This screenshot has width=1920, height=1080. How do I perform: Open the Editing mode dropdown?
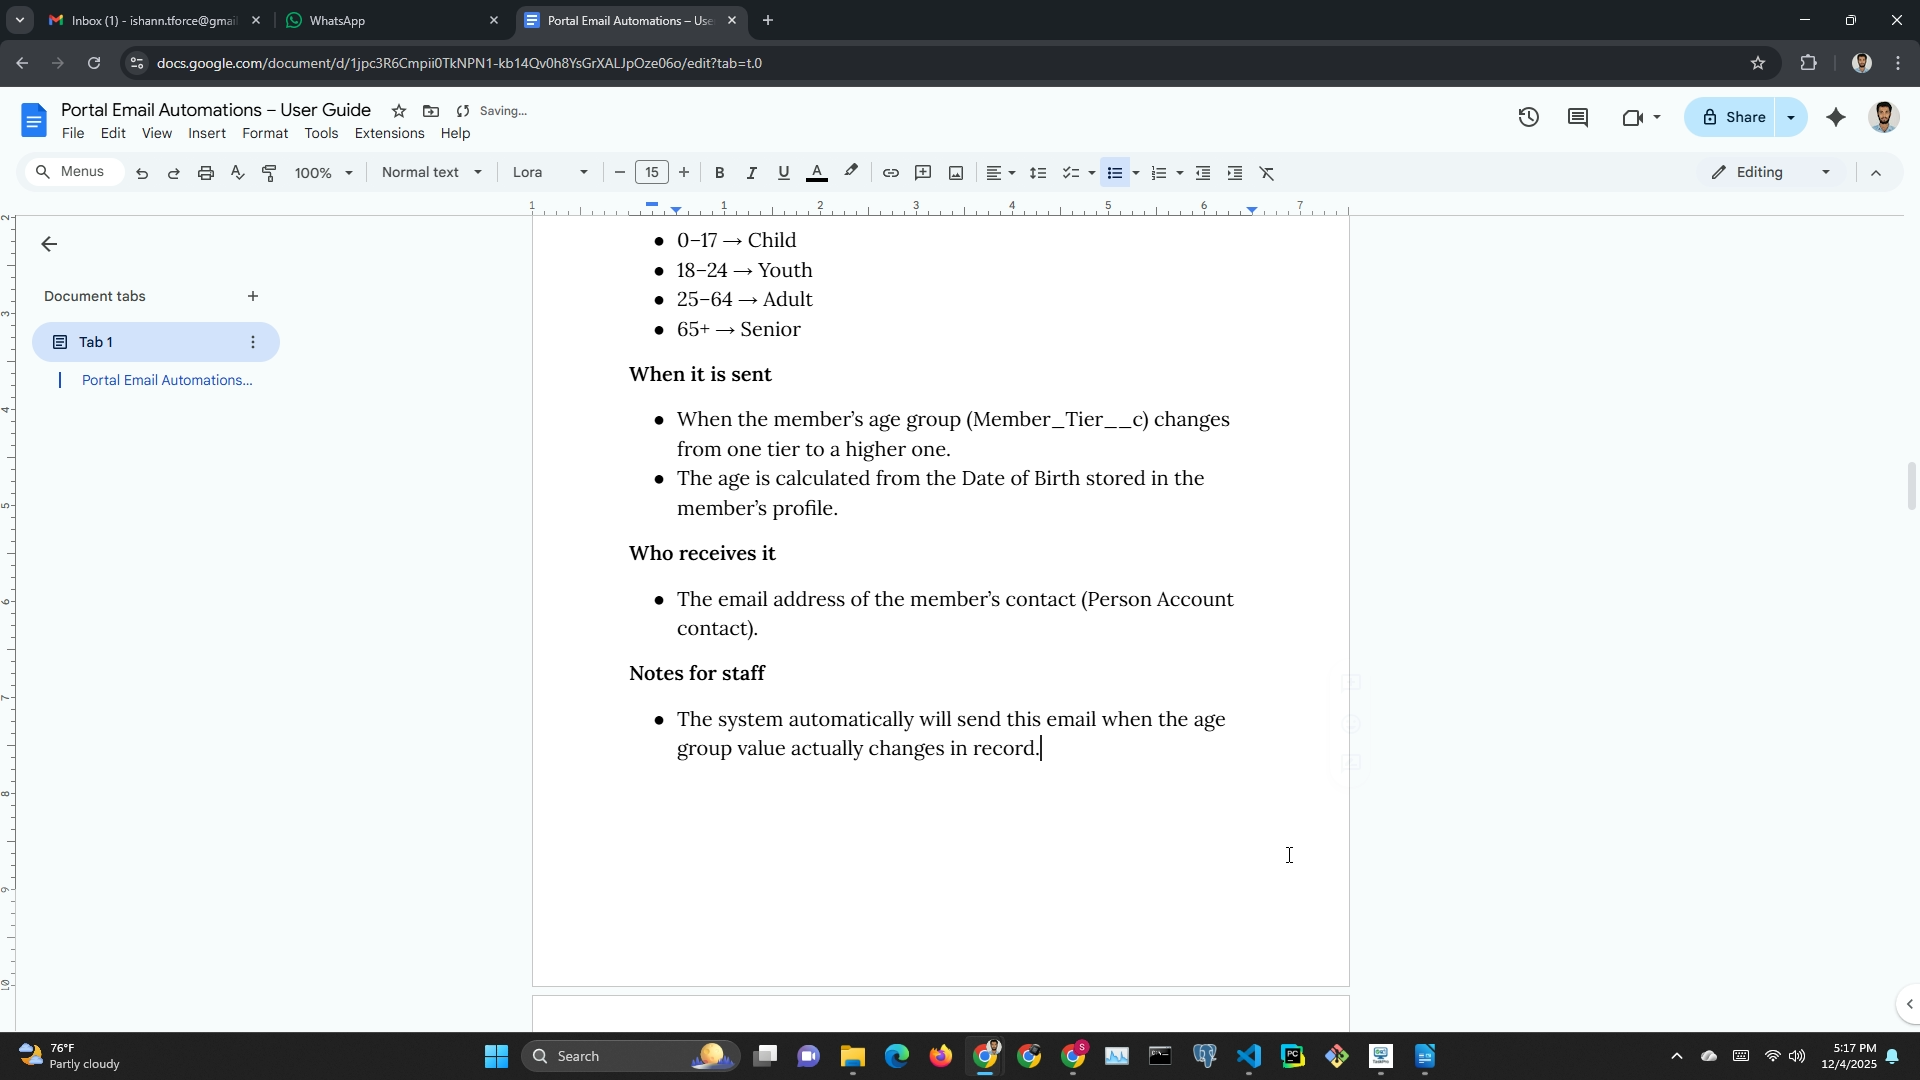point(1771,173)
